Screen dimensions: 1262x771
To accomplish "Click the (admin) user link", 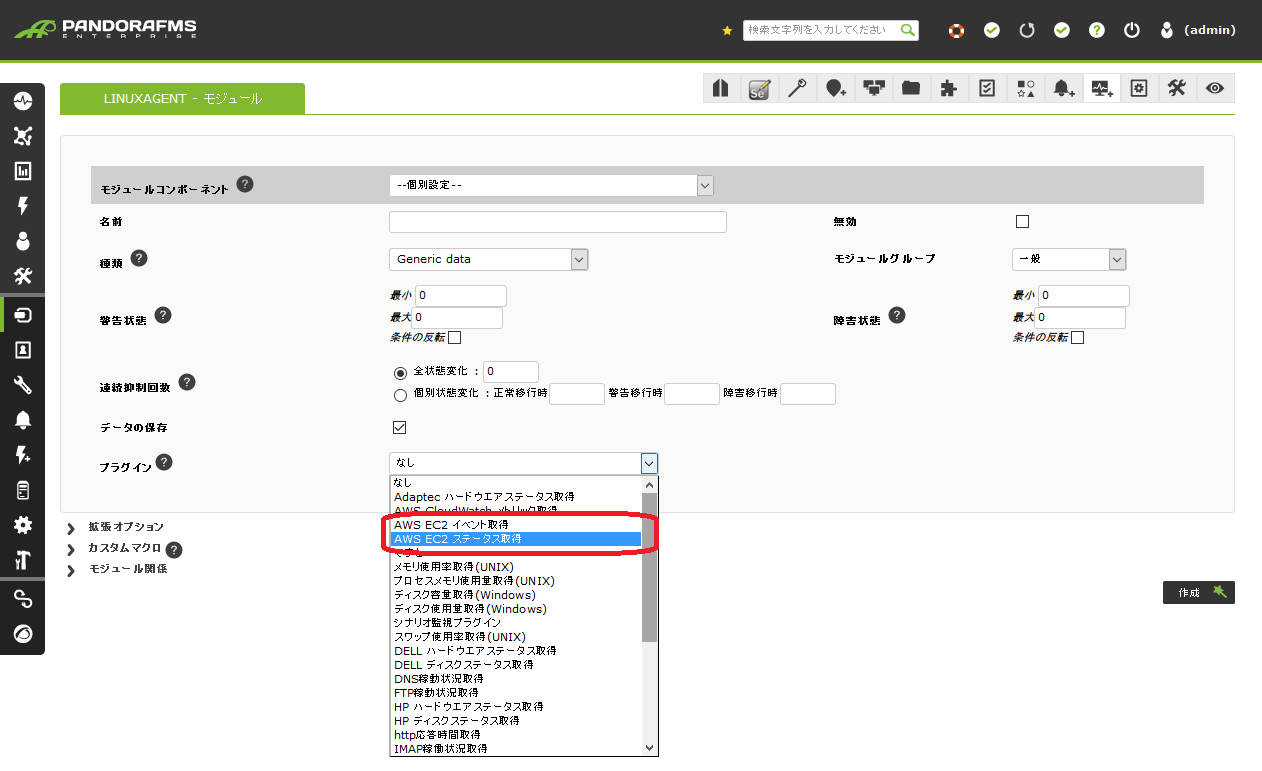I will click(1209, 30).
